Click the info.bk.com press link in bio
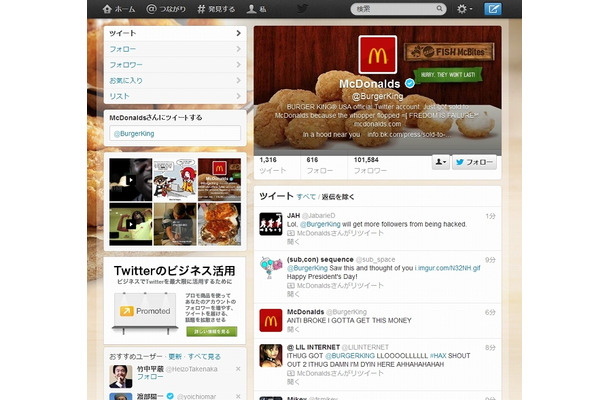This screenshot has height=400, width=610. (x=409, y=135)
